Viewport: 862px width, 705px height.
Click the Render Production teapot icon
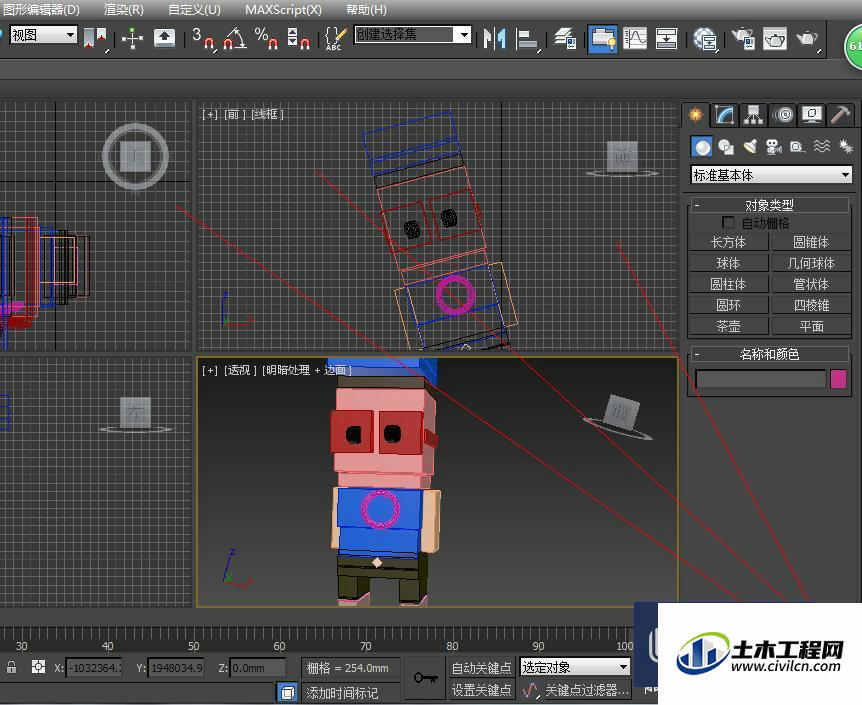point(807,39)
